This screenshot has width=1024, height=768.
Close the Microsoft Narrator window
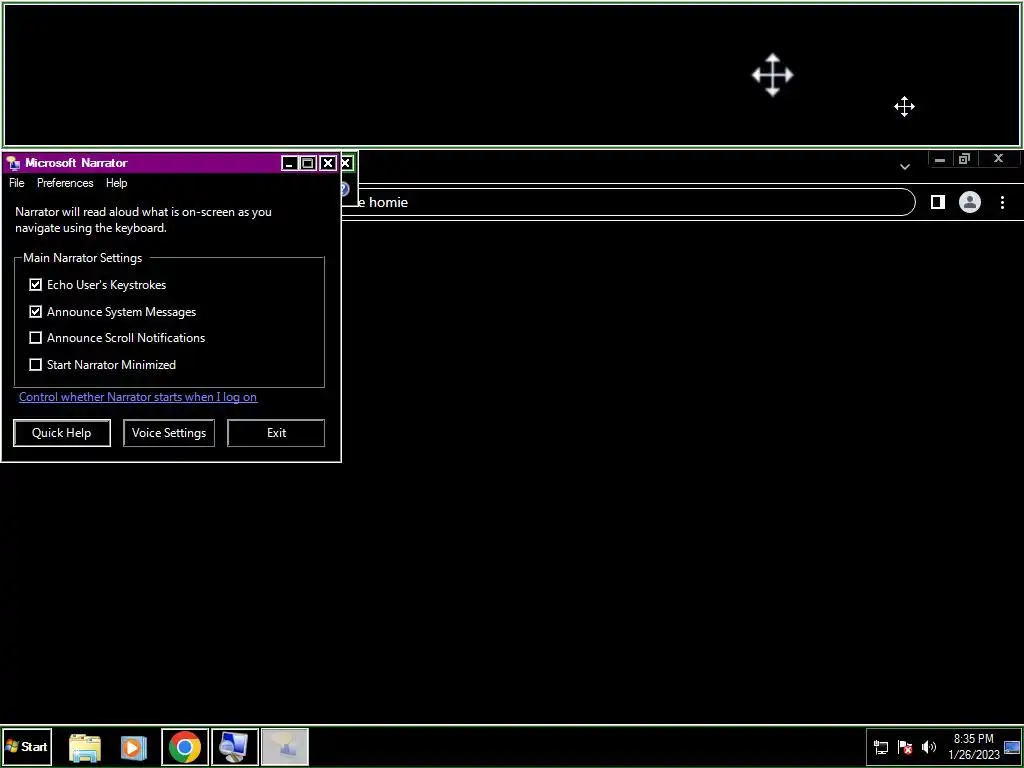[x=328, y=163]
